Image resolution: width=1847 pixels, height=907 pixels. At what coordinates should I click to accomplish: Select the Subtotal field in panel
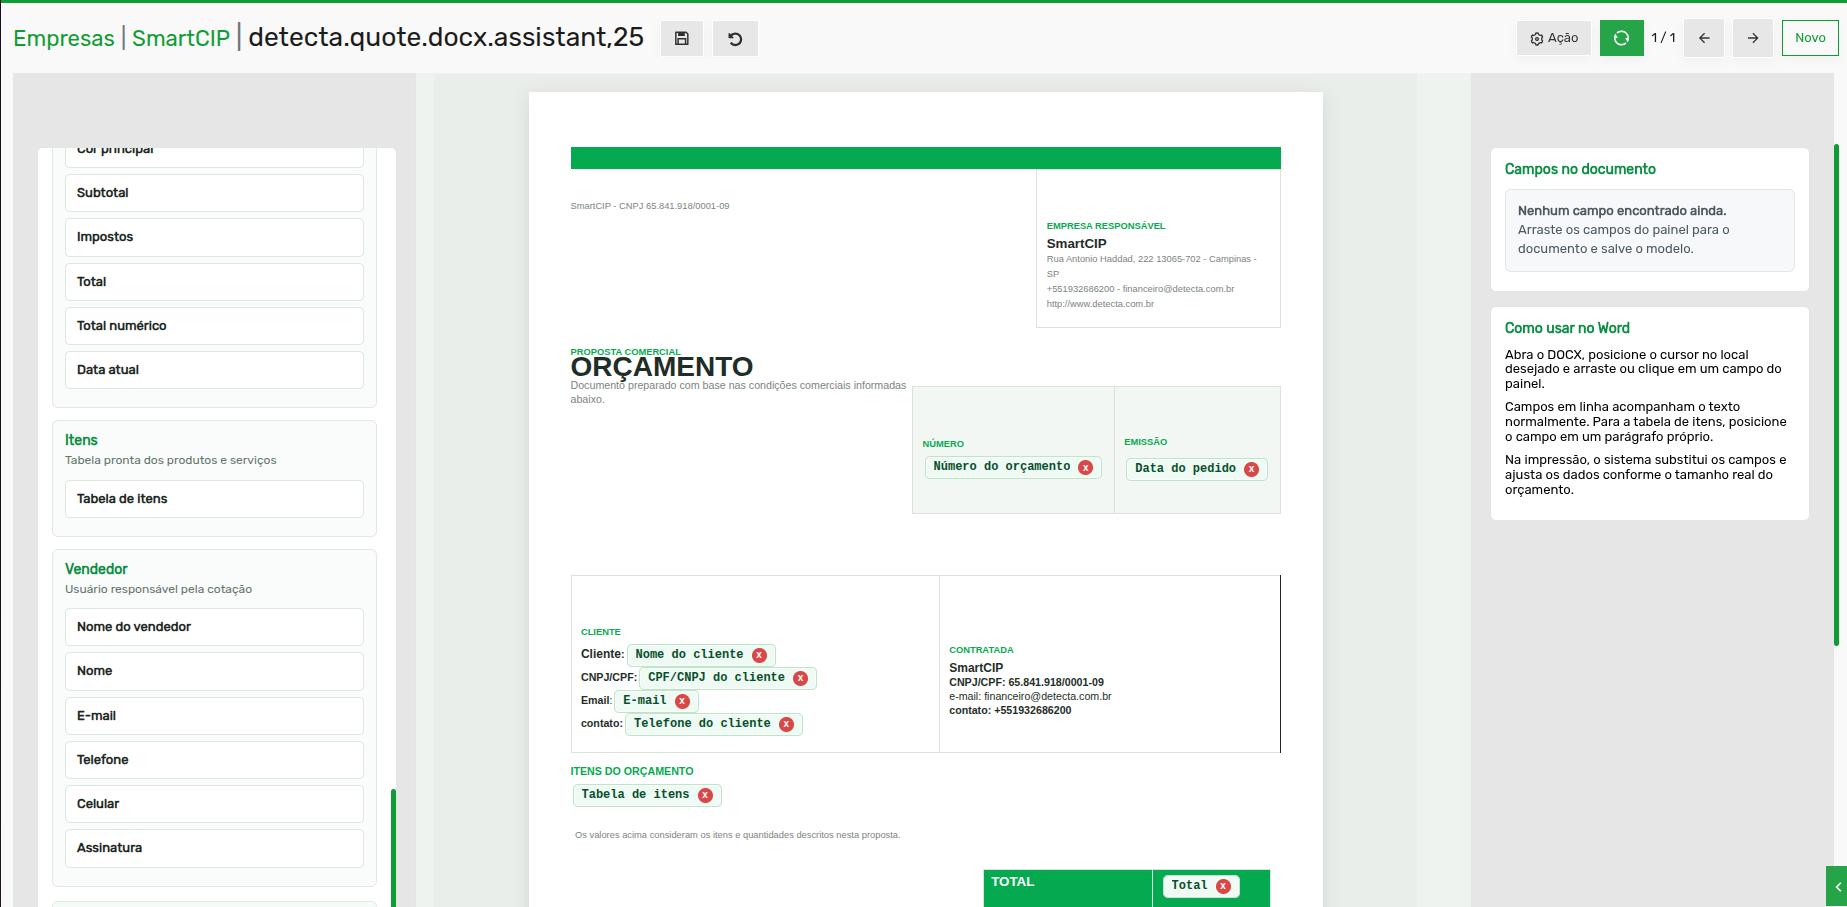(x=214, y=193)
